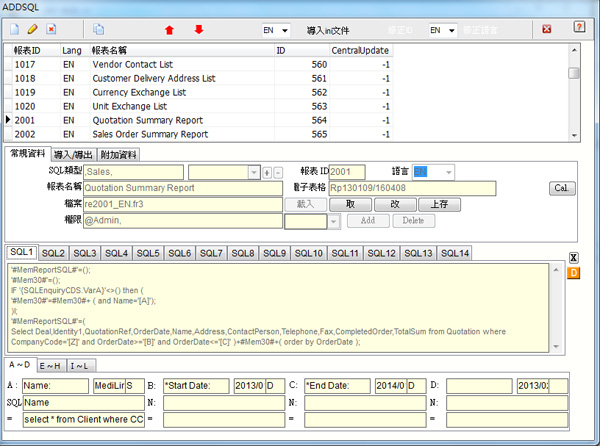Click the orange D button
The image size is (600, 446).
[x=573, y=273]
